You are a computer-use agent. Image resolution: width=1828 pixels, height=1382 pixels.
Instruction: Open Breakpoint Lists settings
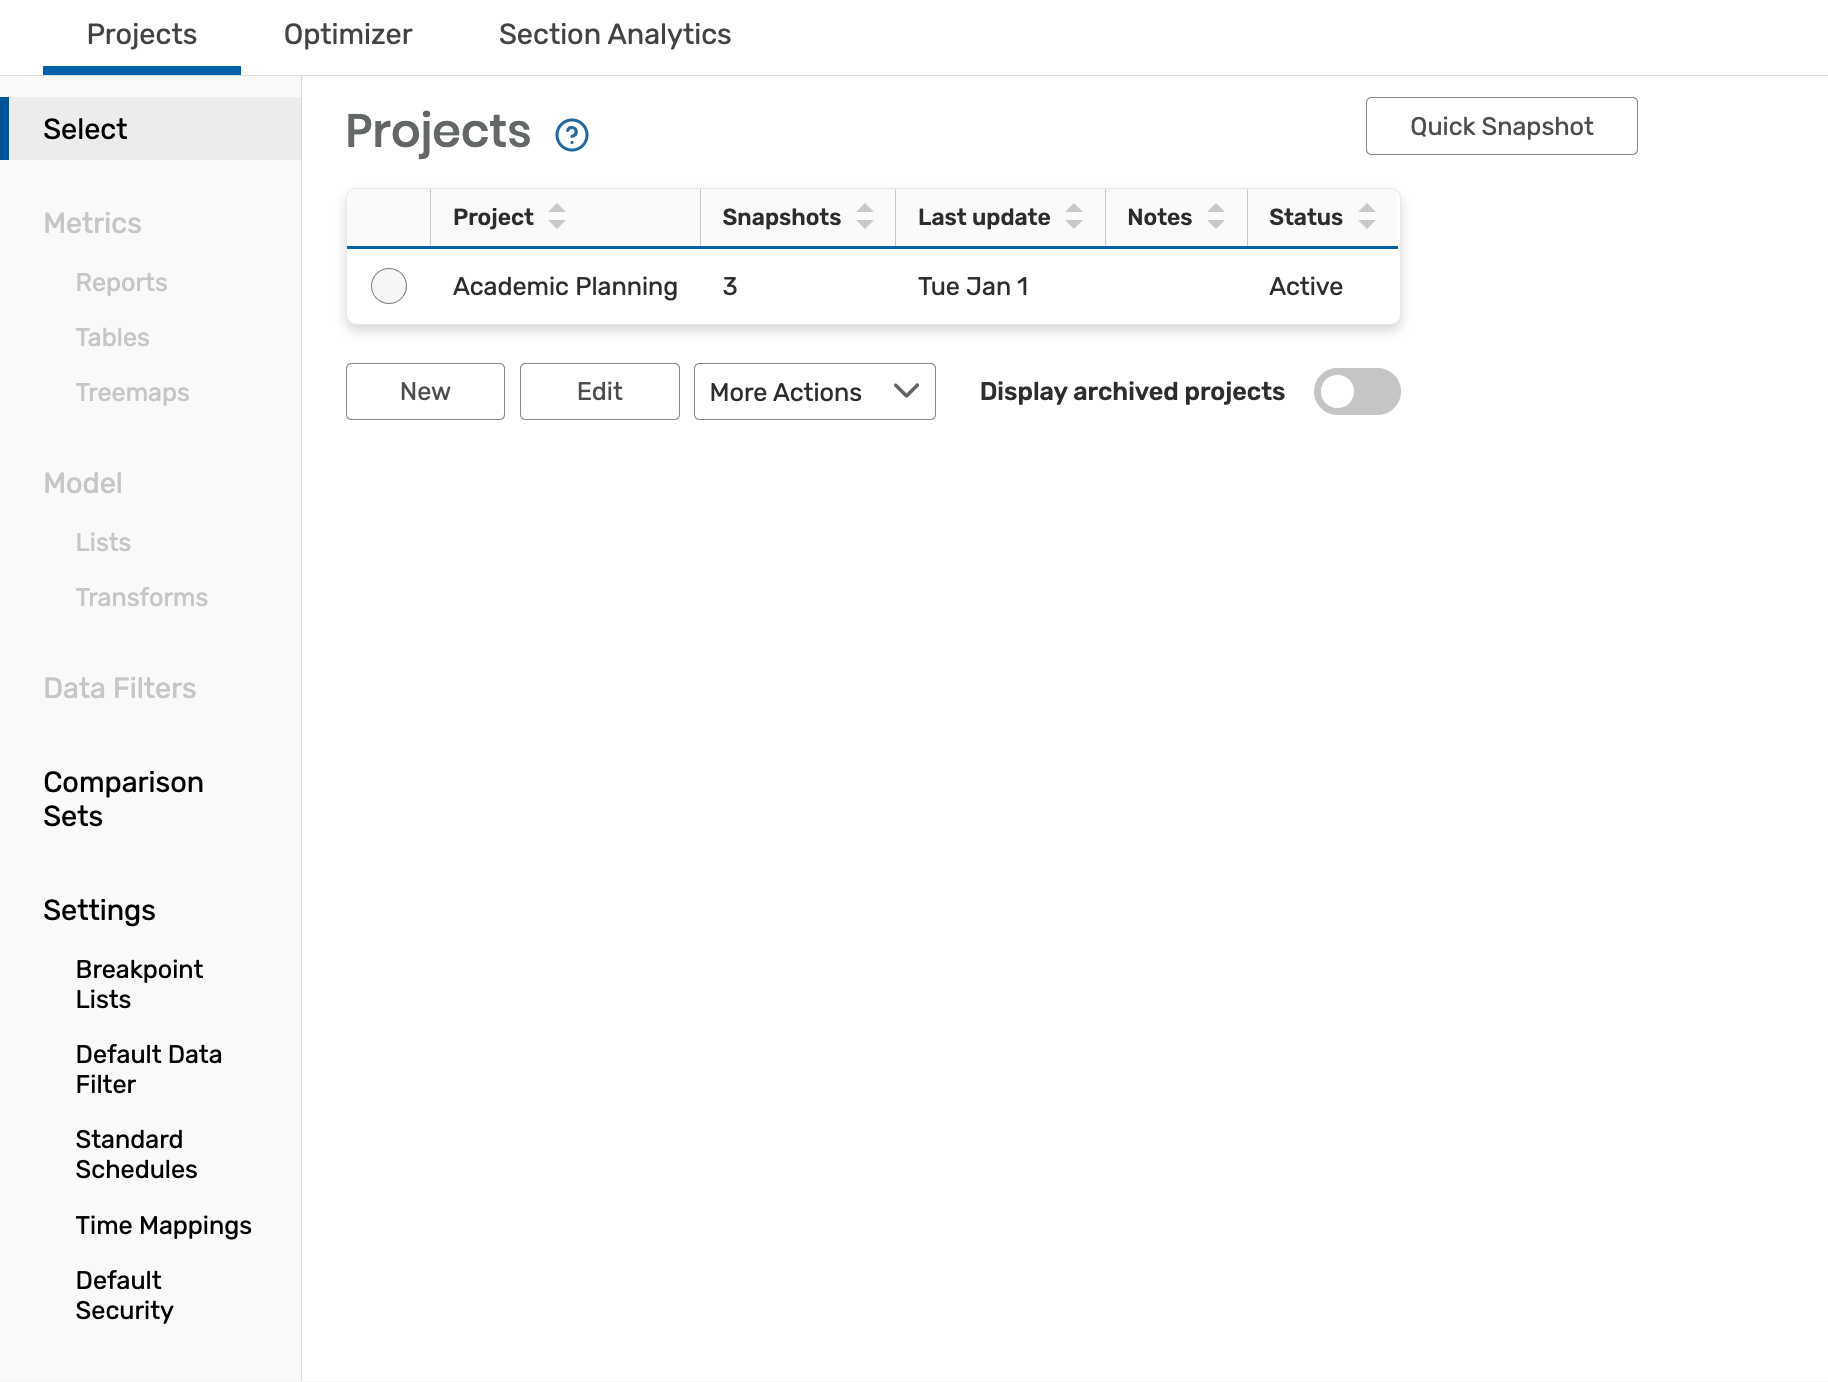point(139,984)
